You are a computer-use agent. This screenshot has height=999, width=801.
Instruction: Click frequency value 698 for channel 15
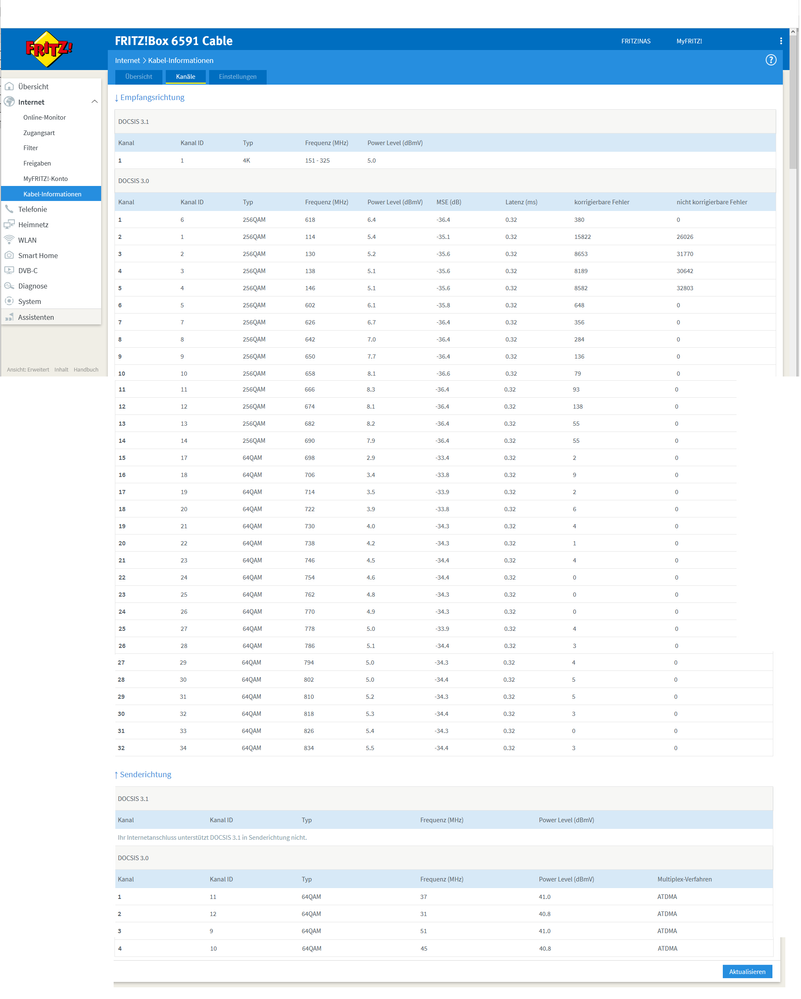coord(311,457)
